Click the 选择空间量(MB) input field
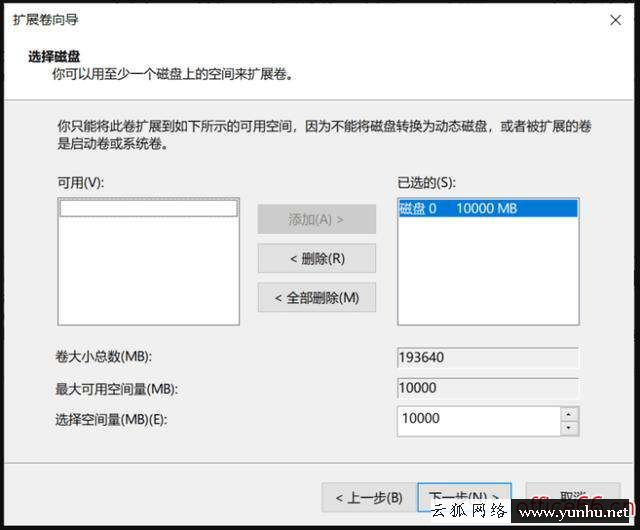Screen dimensions: 640x530 [x=479, y=421]
